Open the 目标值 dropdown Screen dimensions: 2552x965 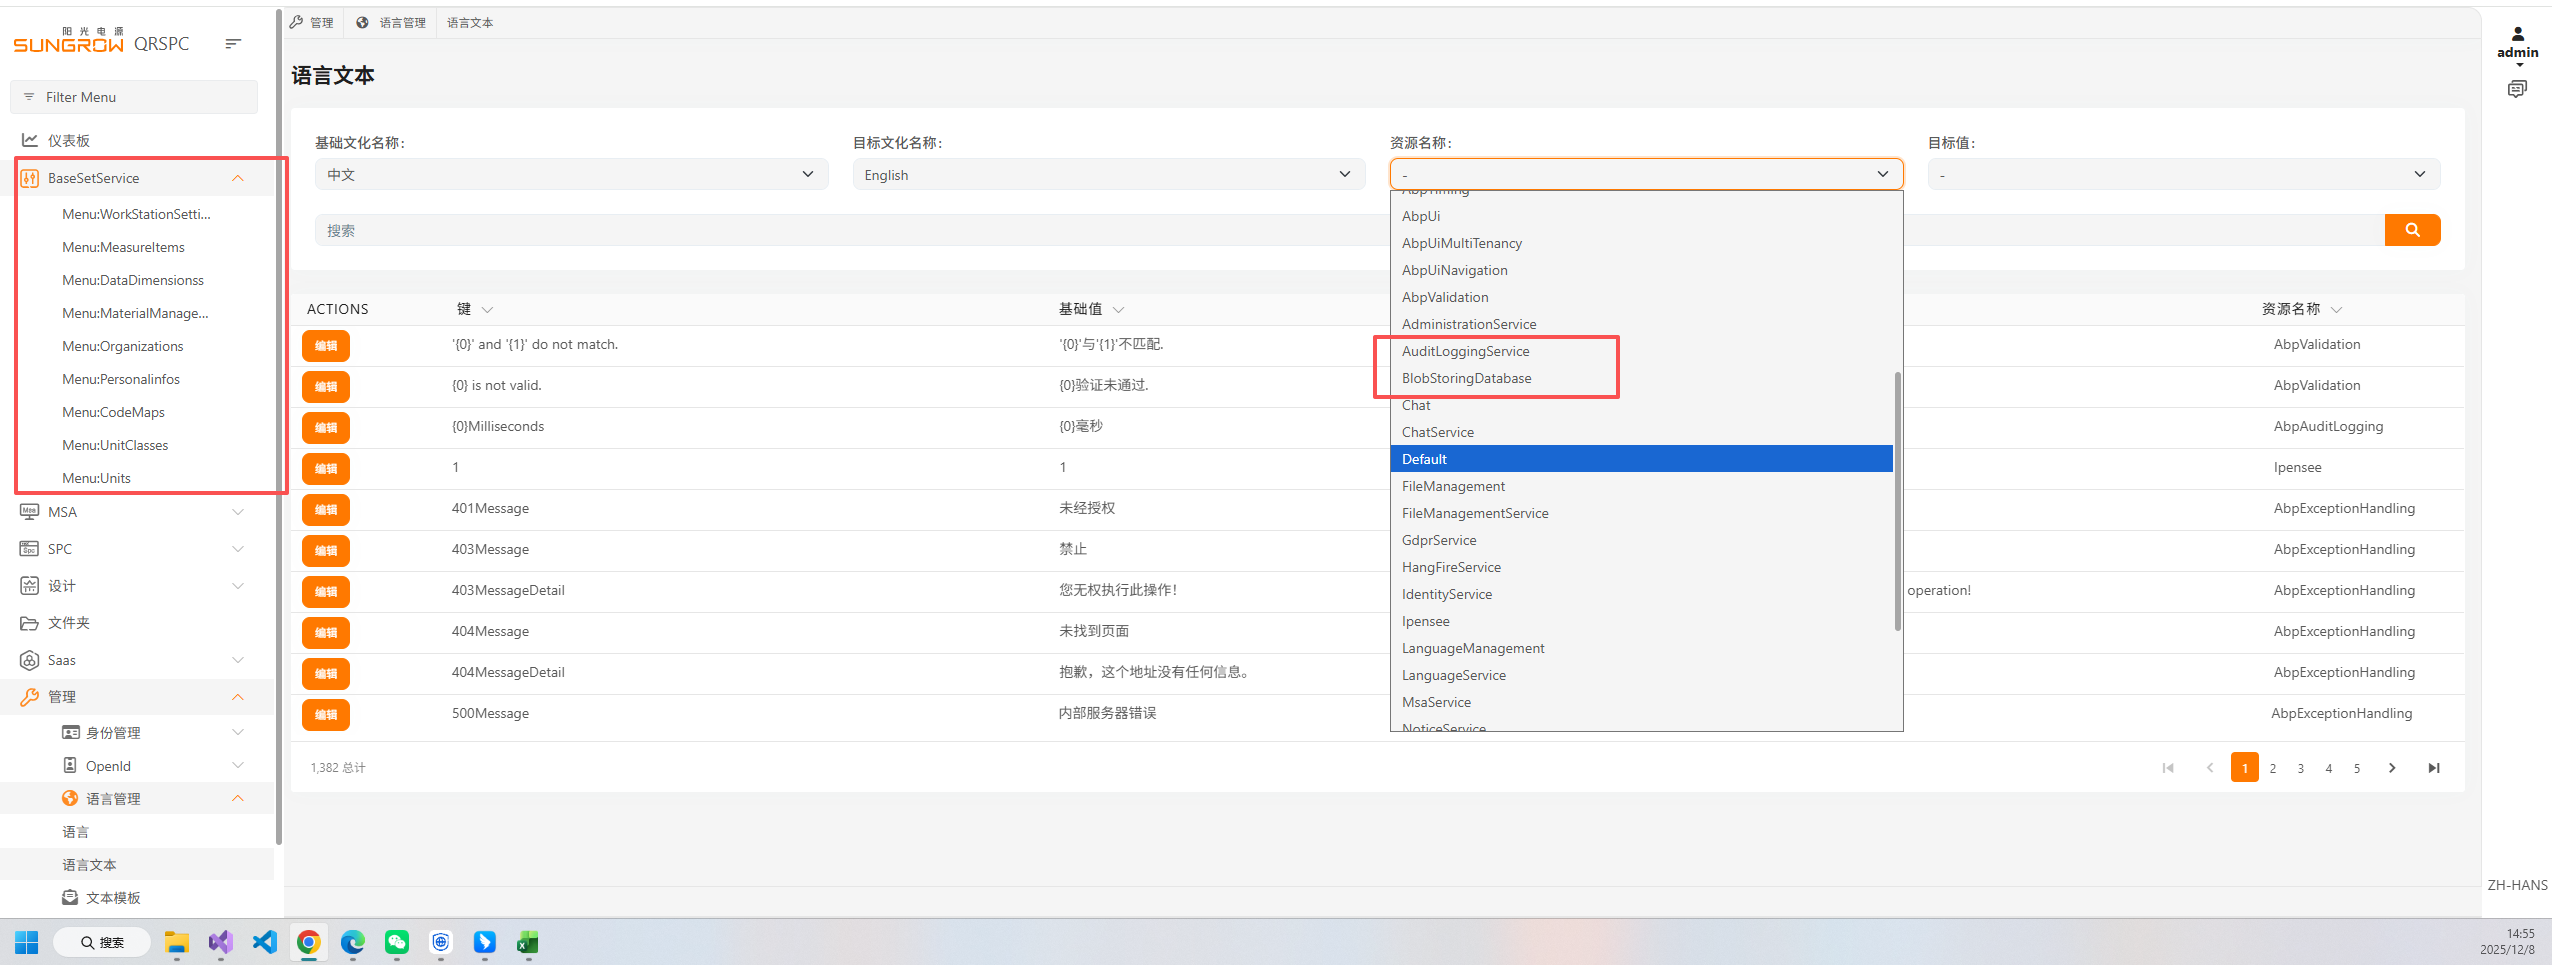[2183, 175]
